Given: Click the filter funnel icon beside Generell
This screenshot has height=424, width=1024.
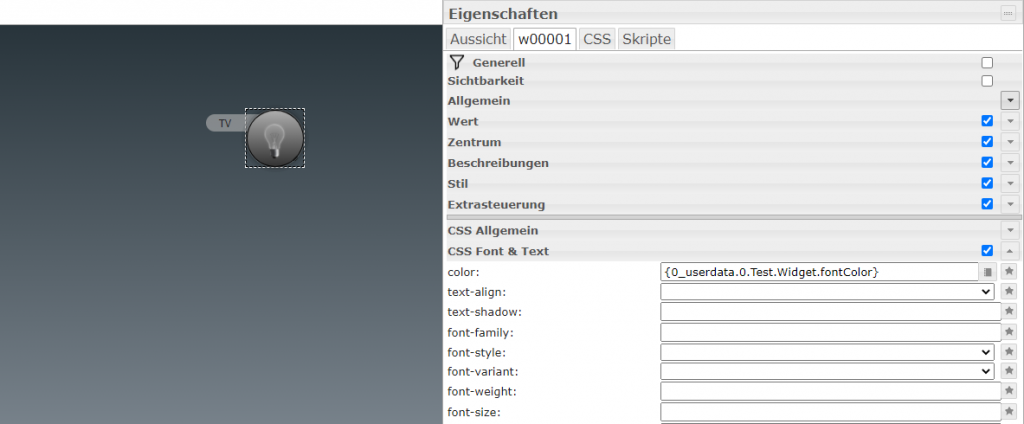Looking at the screenshot, I should click(457, 62).
